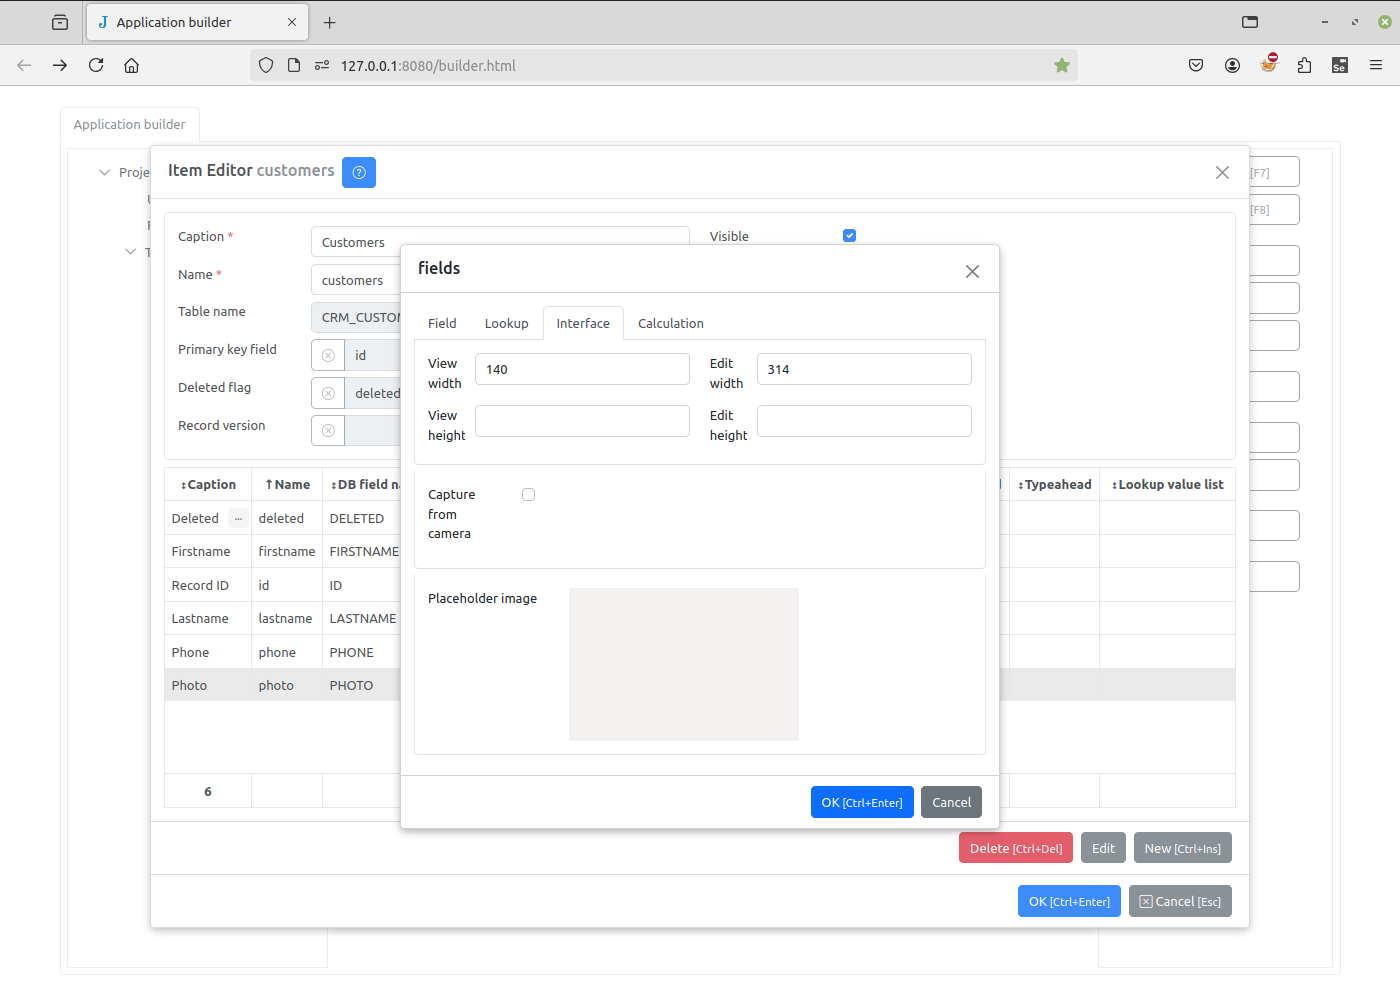Clear the Primary key field value icon
Screen dimensions: 1400x987
pyautogui.click(x=328, y=355)
